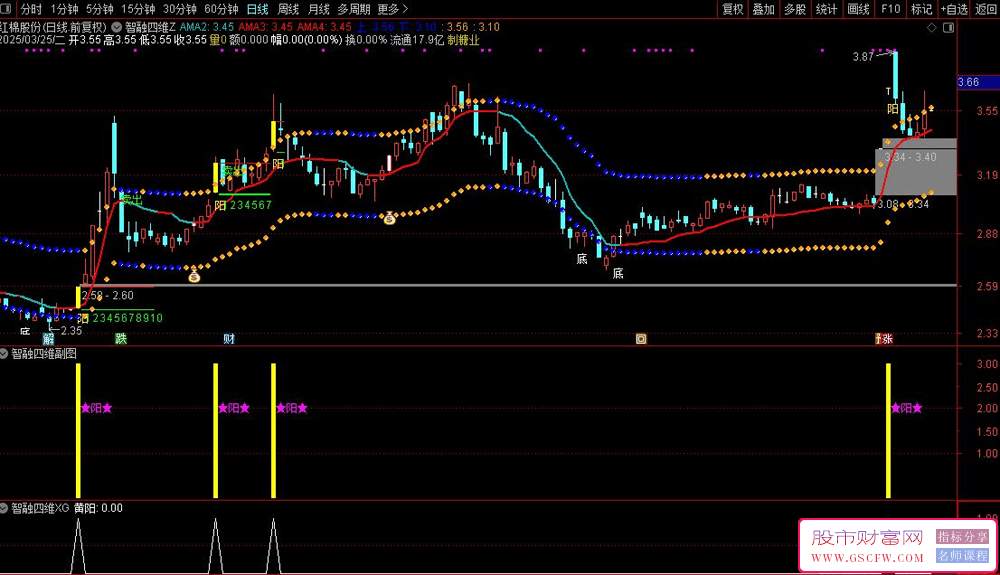
Task: Switch to the 周线 weekly chart
Action: 288,9
